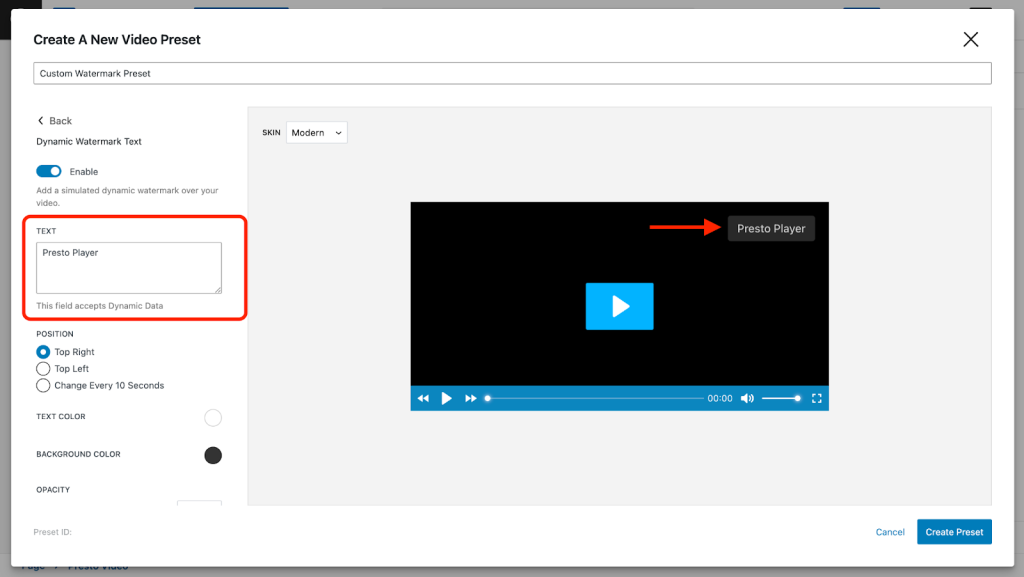Click the preset name input field

(512, 74)
